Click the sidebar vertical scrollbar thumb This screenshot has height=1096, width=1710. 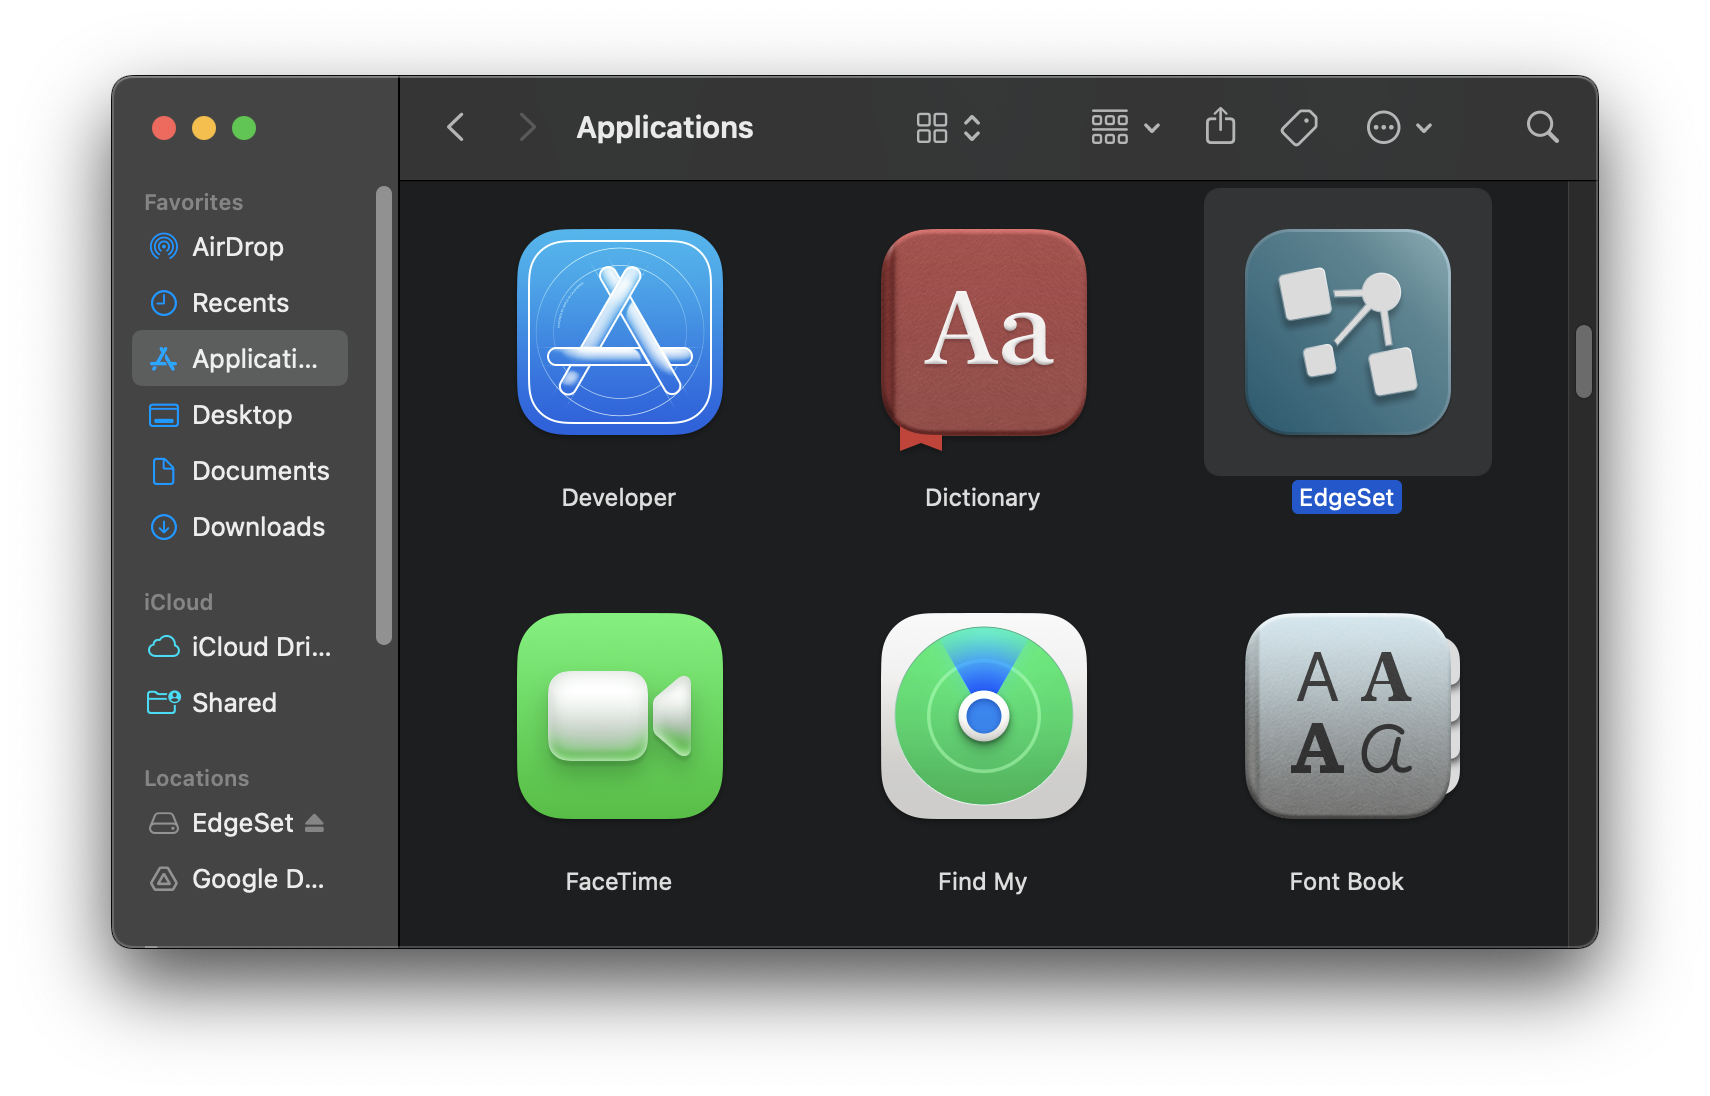(x=383, y=415)
